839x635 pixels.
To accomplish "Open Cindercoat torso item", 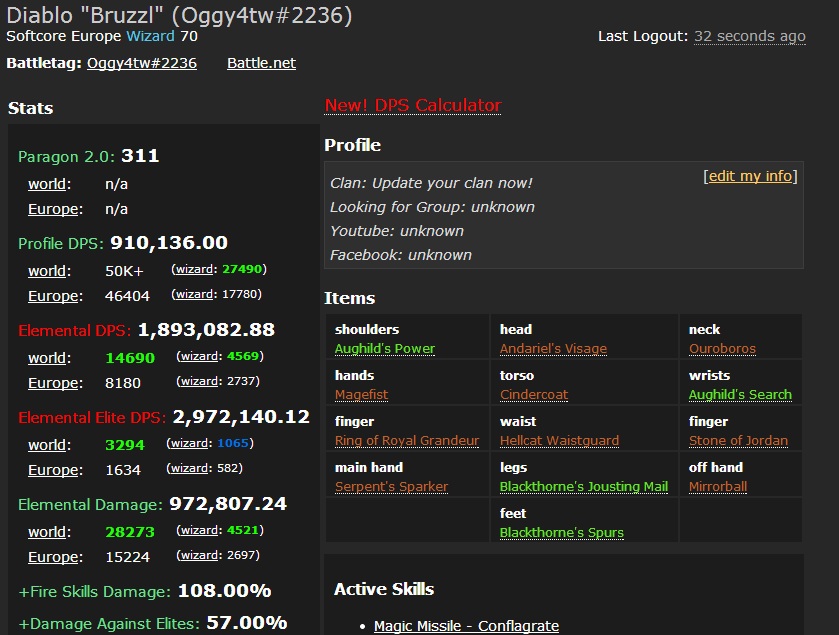I will click(534, 395).
